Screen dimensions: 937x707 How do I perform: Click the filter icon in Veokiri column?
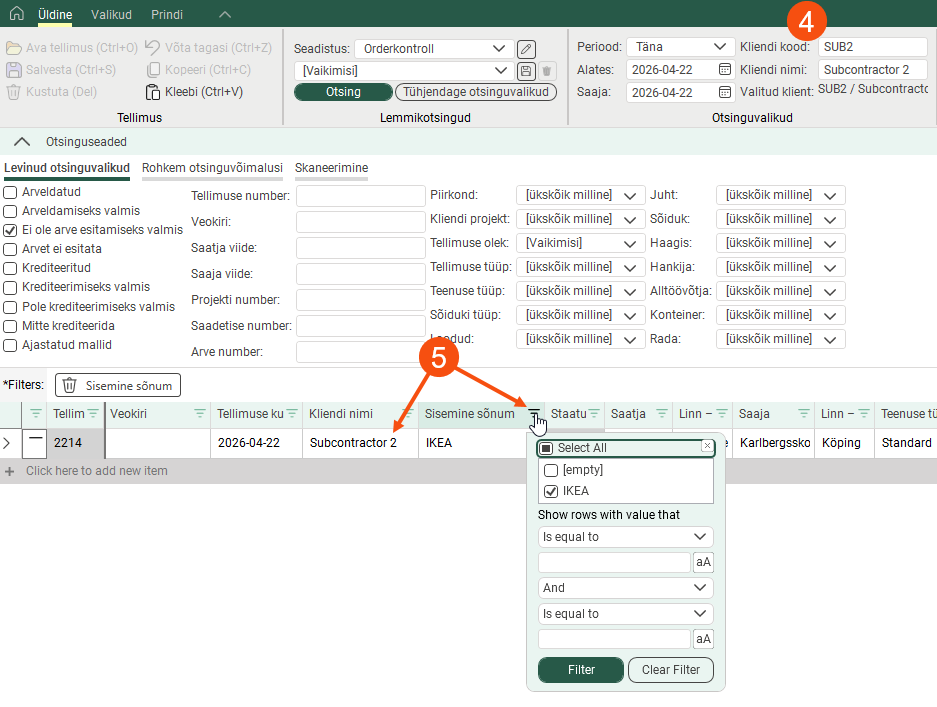point(199,414)
